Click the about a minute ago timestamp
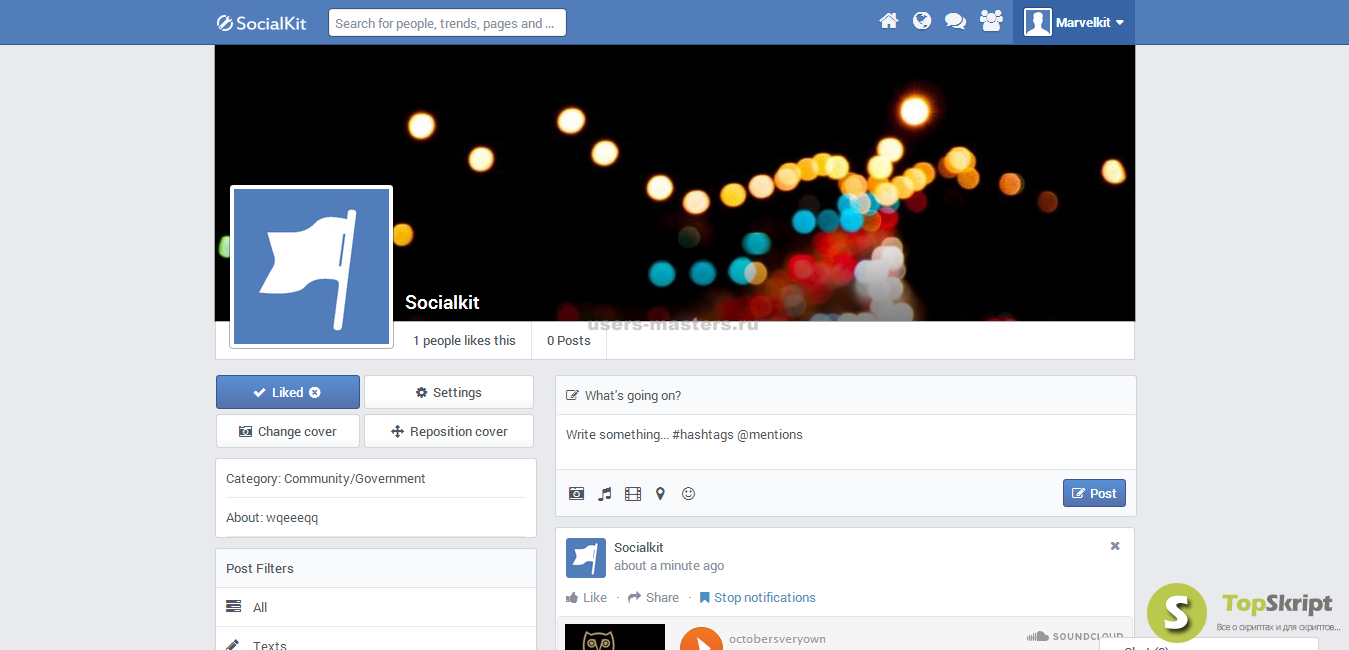Image resolution: width=1349 pixels, height=650 pixels. point(669,566)
